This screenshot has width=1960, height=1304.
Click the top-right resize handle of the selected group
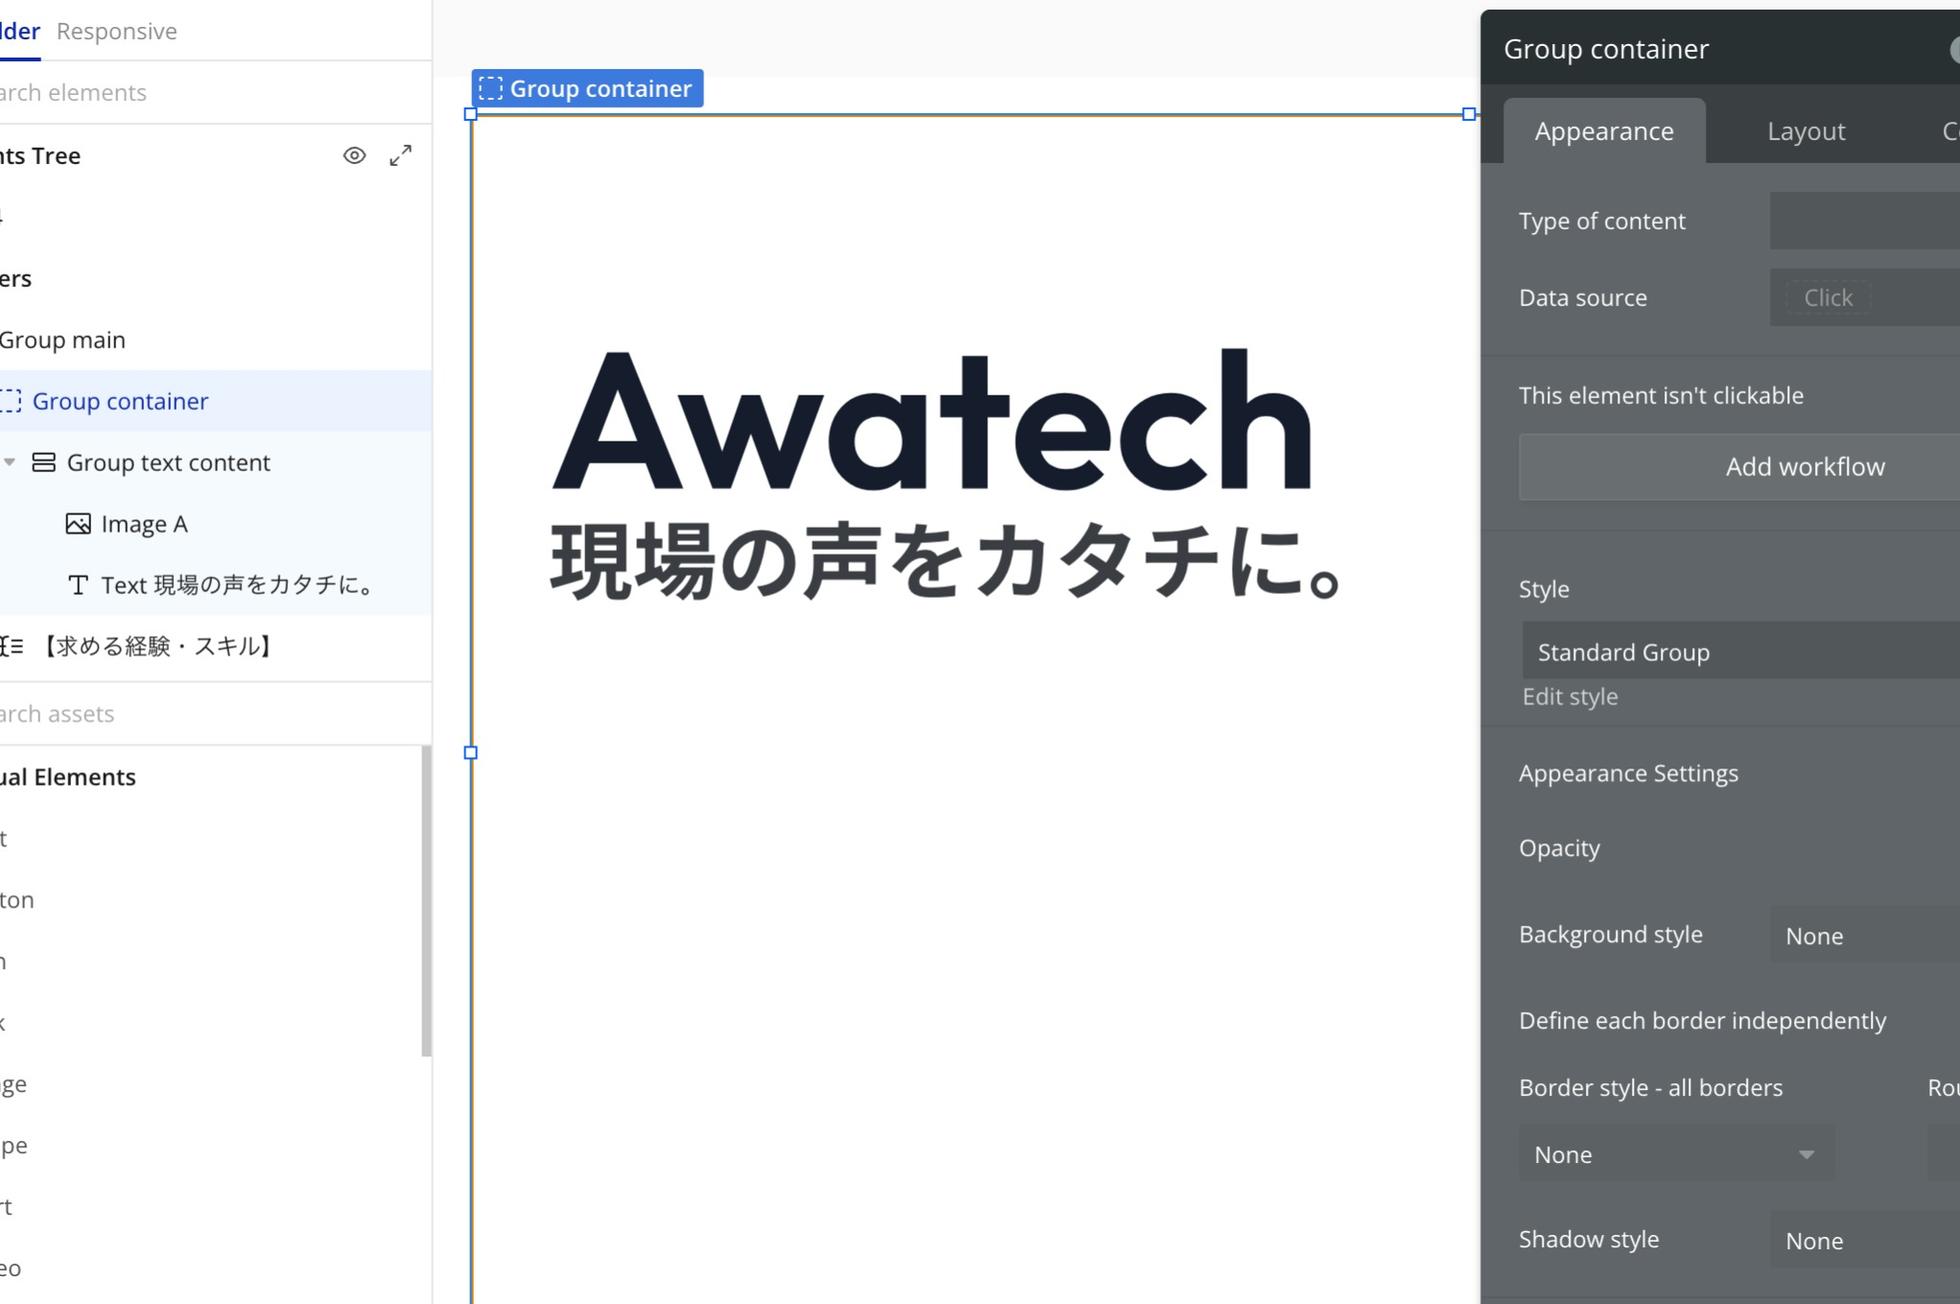coord(1468,114)
